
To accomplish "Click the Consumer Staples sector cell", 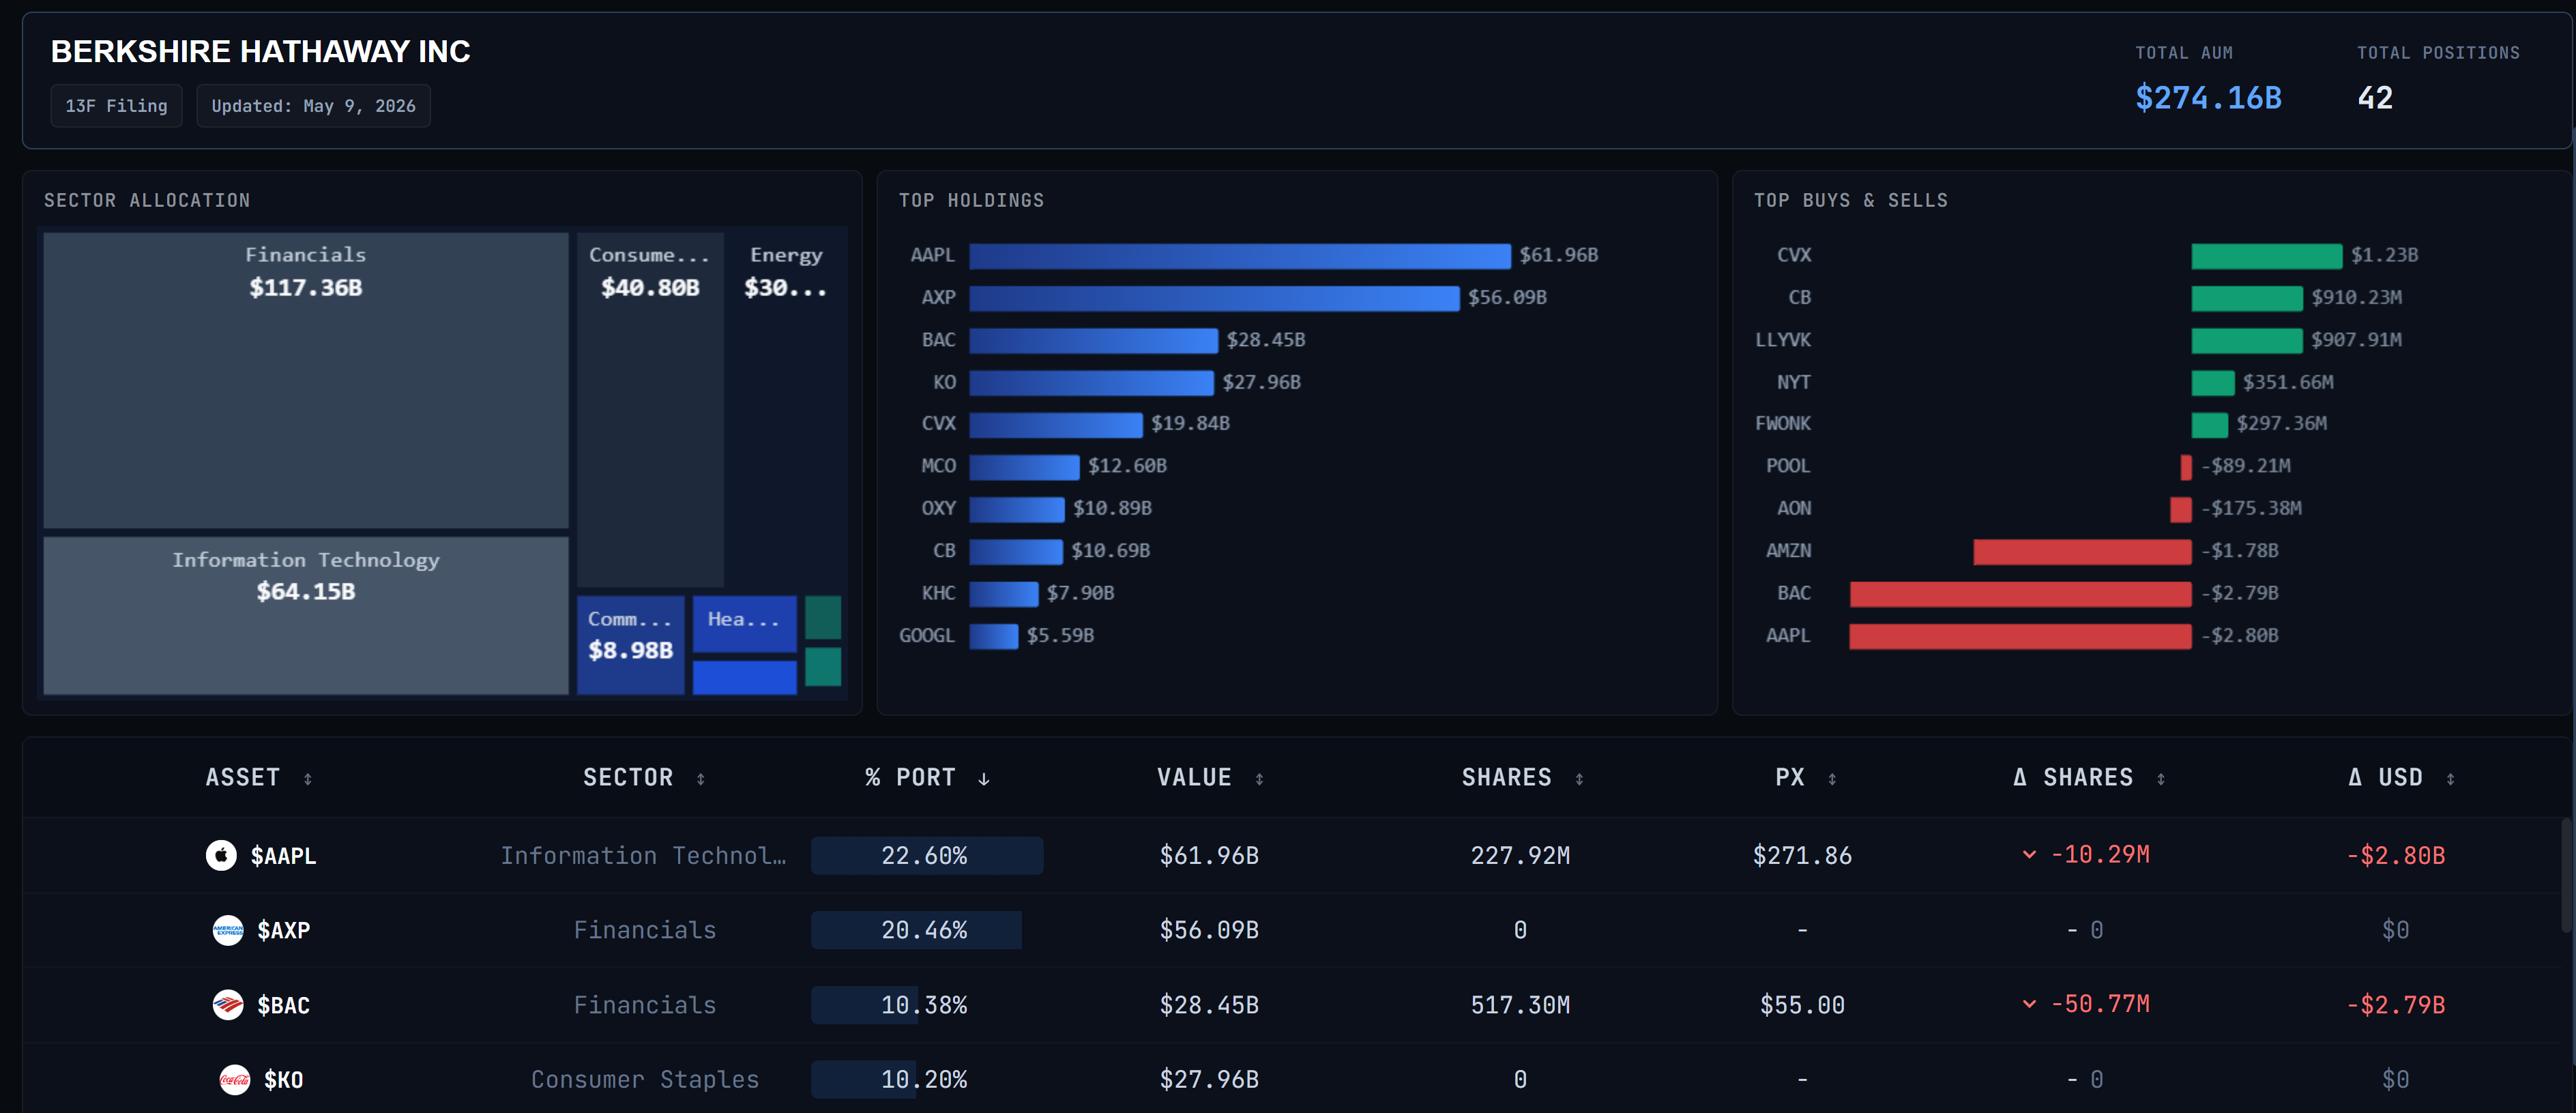I will click(x=645, y=1080).
